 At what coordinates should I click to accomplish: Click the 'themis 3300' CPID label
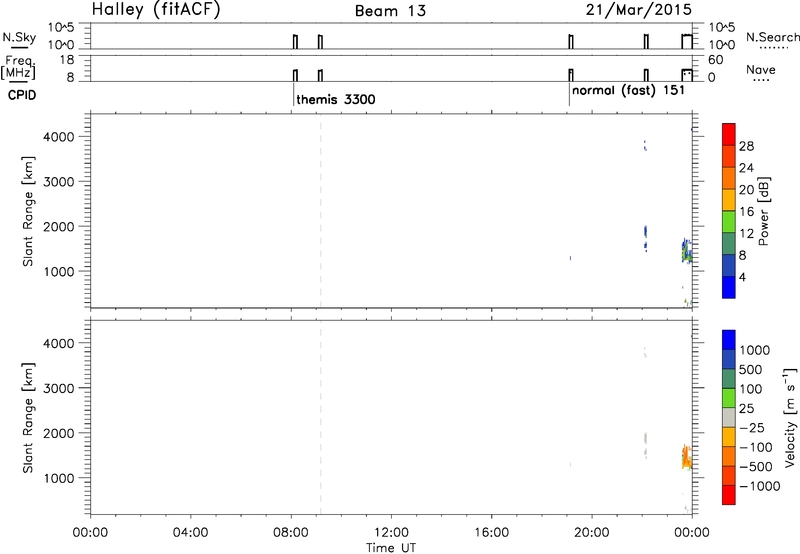336,99
